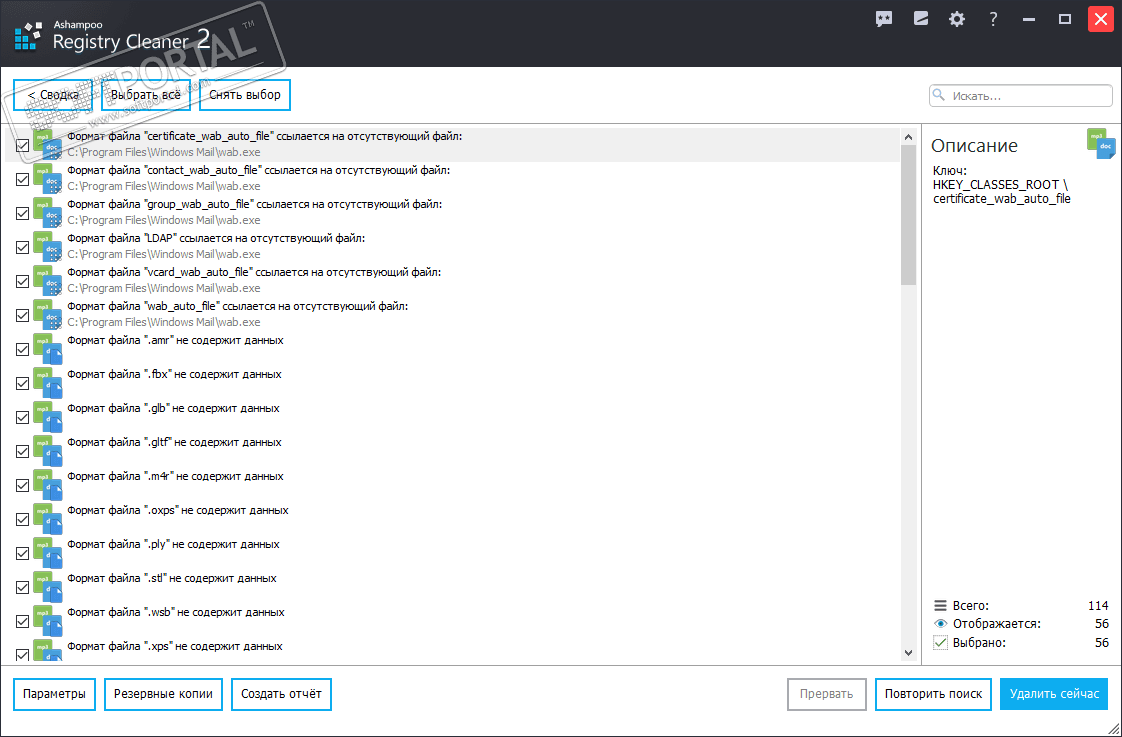1122x737 pixels.
Task: Deselect the .glb format checkbox
Action: click(22, 417)
